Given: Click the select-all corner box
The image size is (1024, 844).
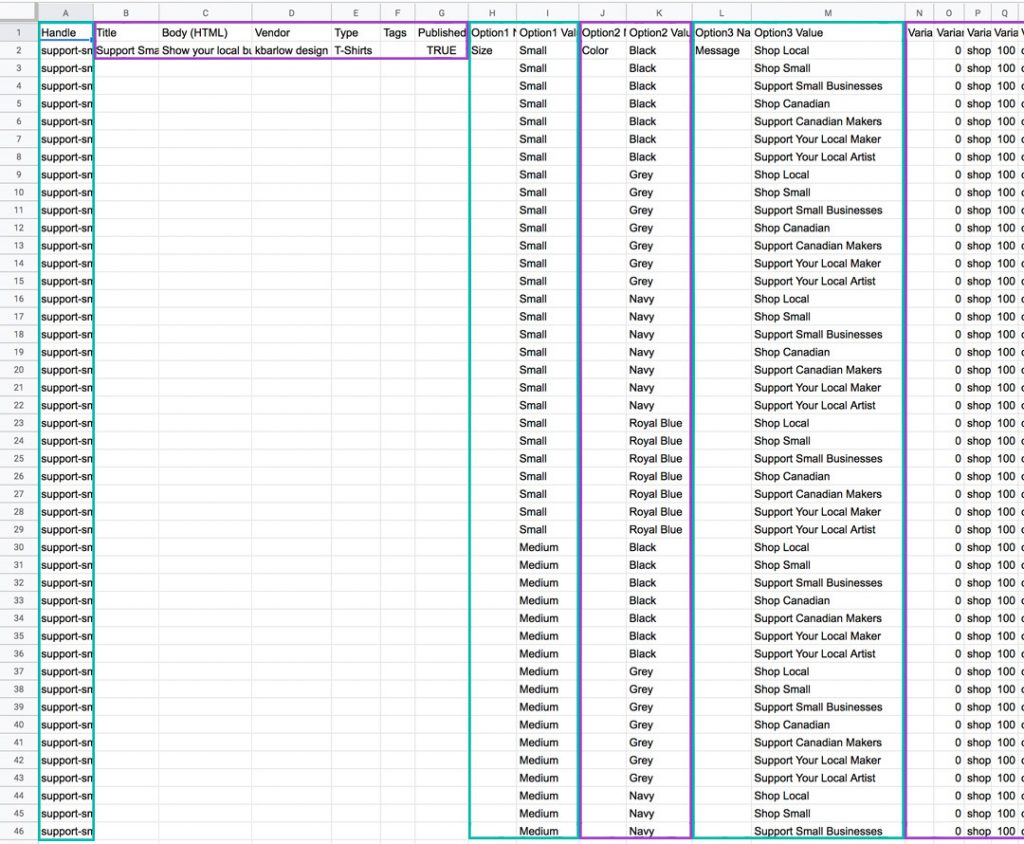Looking at the screenshot, I should (18, 11).
